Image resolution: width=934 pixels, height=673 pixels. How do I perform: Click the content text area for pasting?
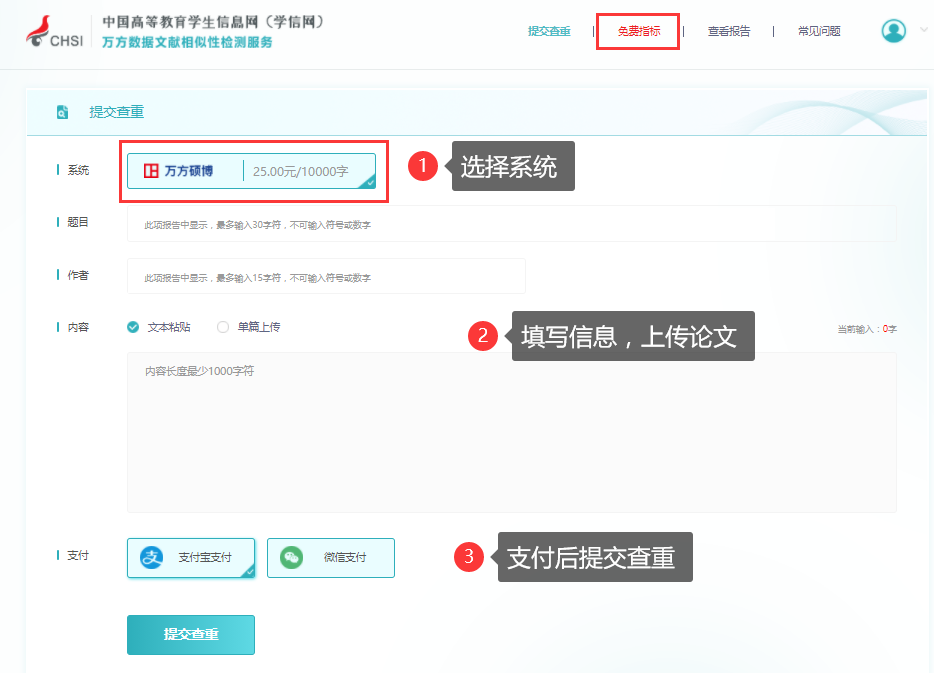[x=512, y=432]
